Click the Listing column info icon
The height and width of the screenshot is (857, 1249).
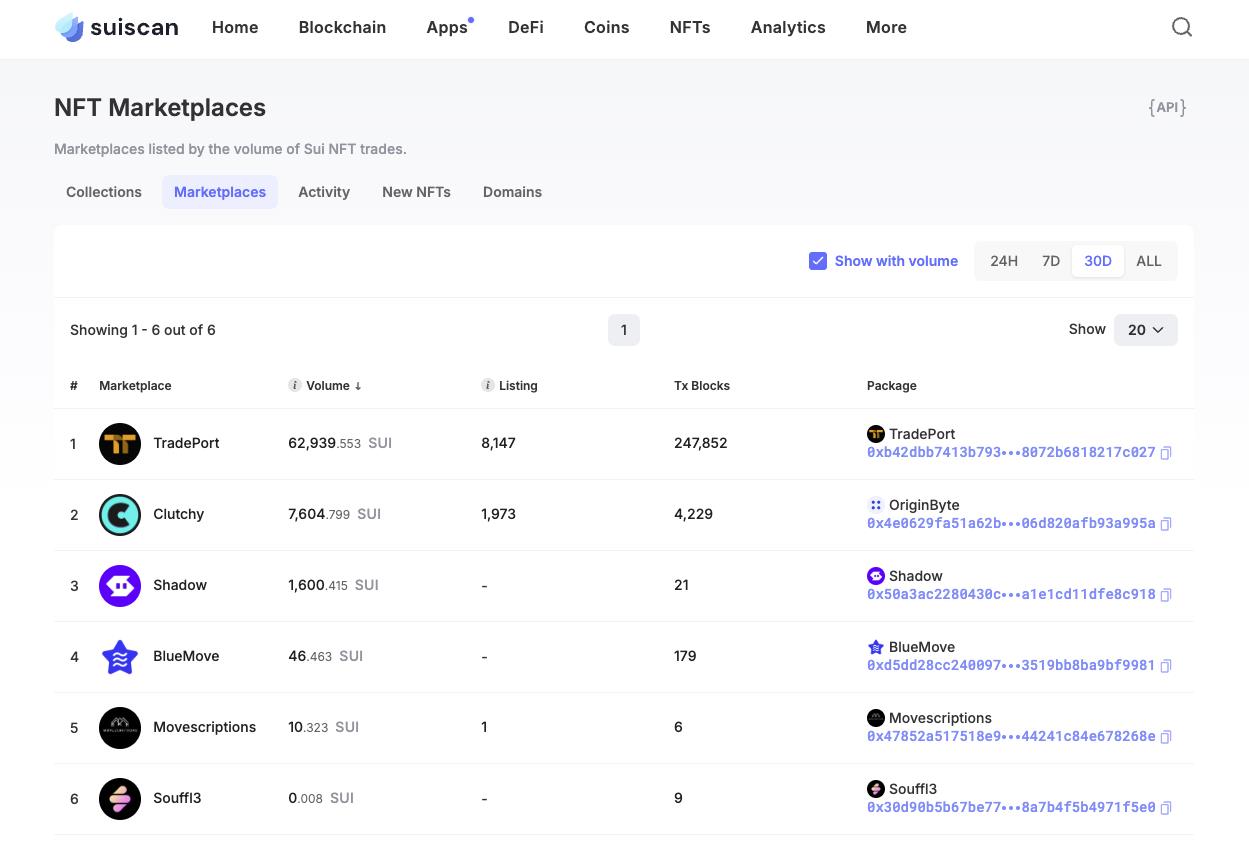[x=488, y=385]
